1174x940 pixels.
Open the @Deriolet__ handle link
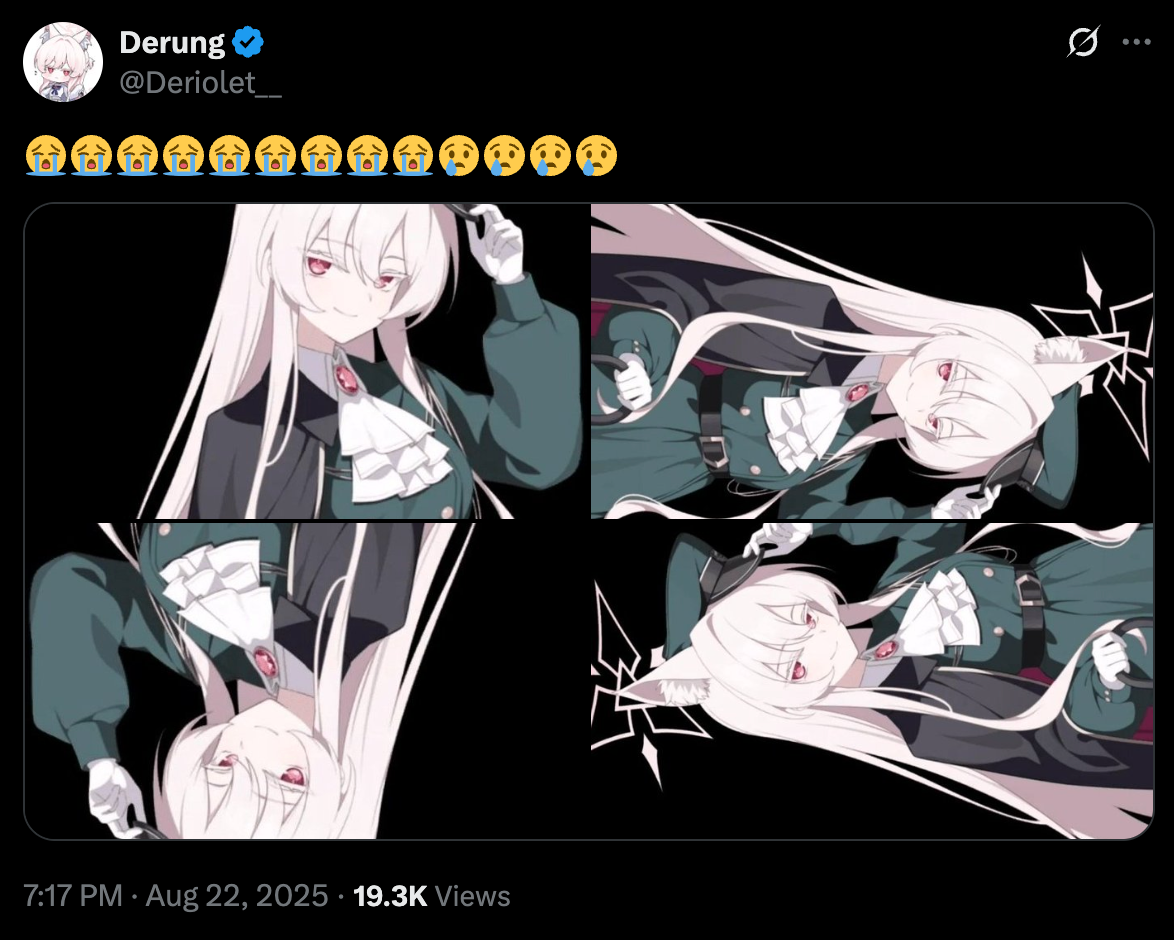(201, 82)
